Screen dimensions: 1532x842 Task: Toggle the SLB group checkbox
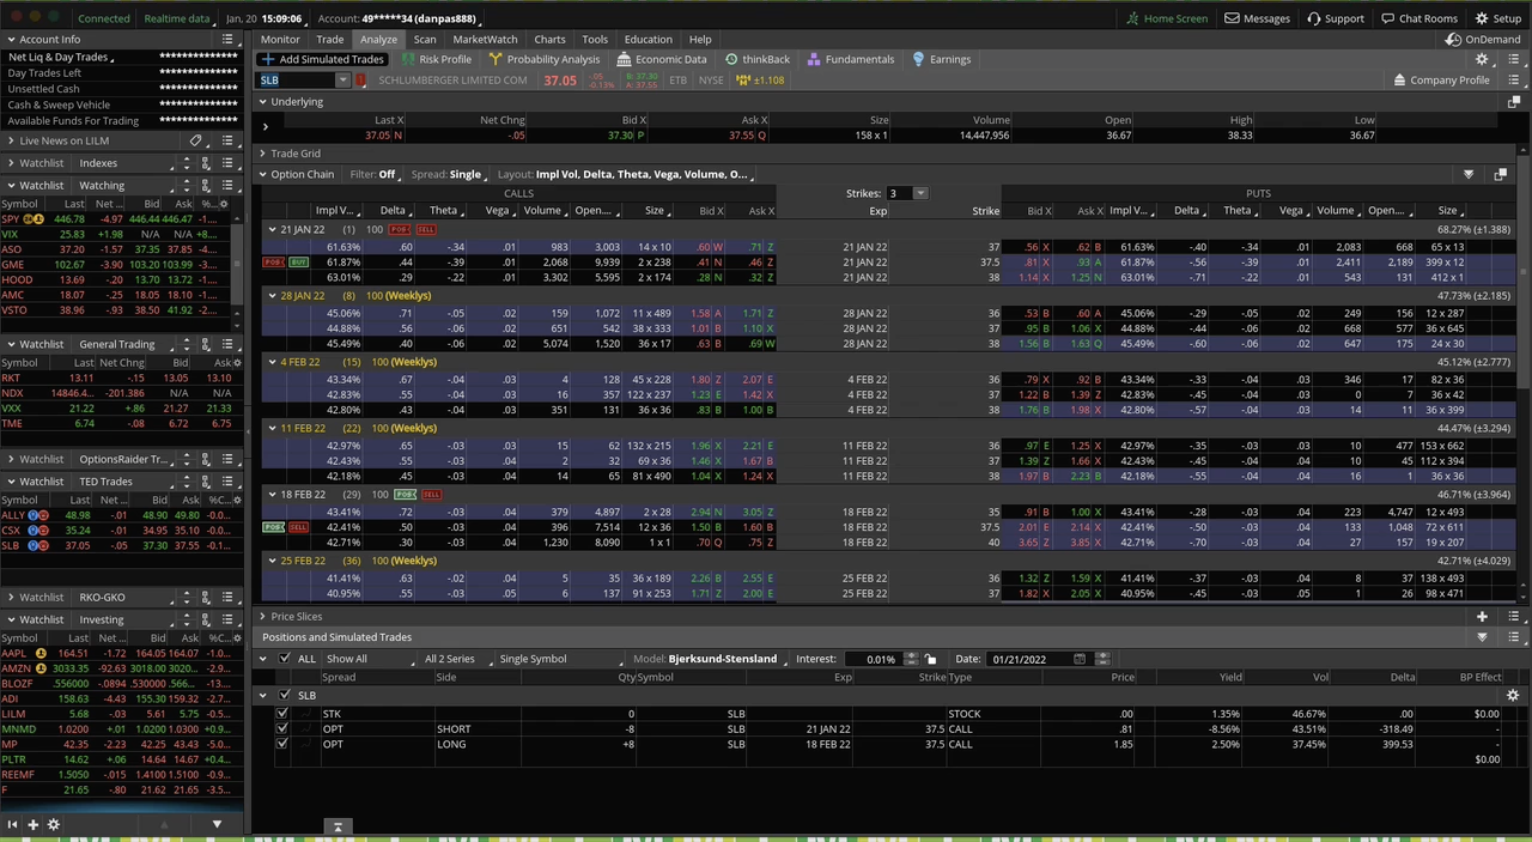point(285,695)
